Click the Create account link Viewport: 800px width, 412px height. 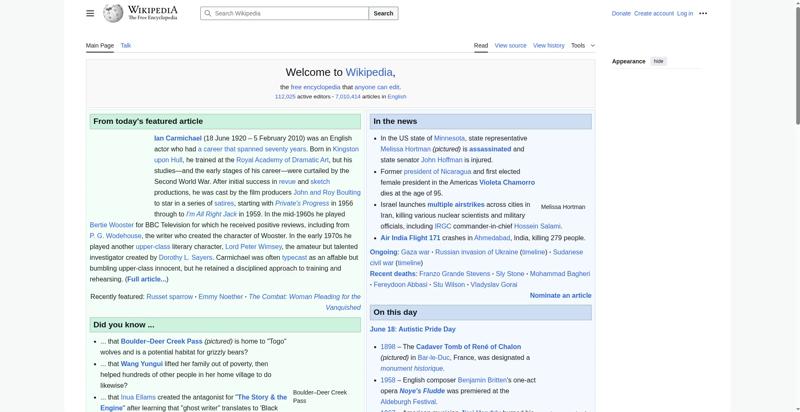(654, 13)
